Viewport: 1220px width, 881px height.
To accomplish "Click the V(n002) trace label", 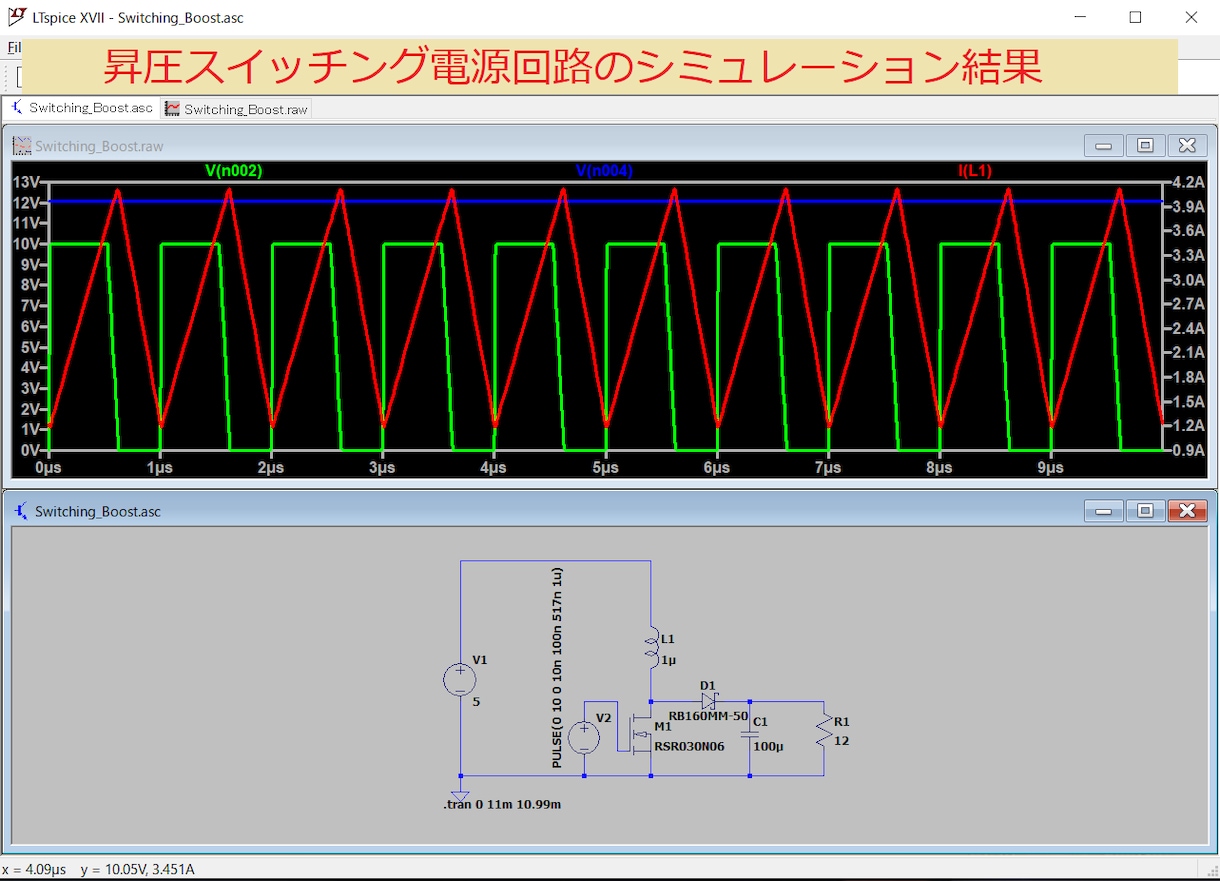I will tap(234, 171).
